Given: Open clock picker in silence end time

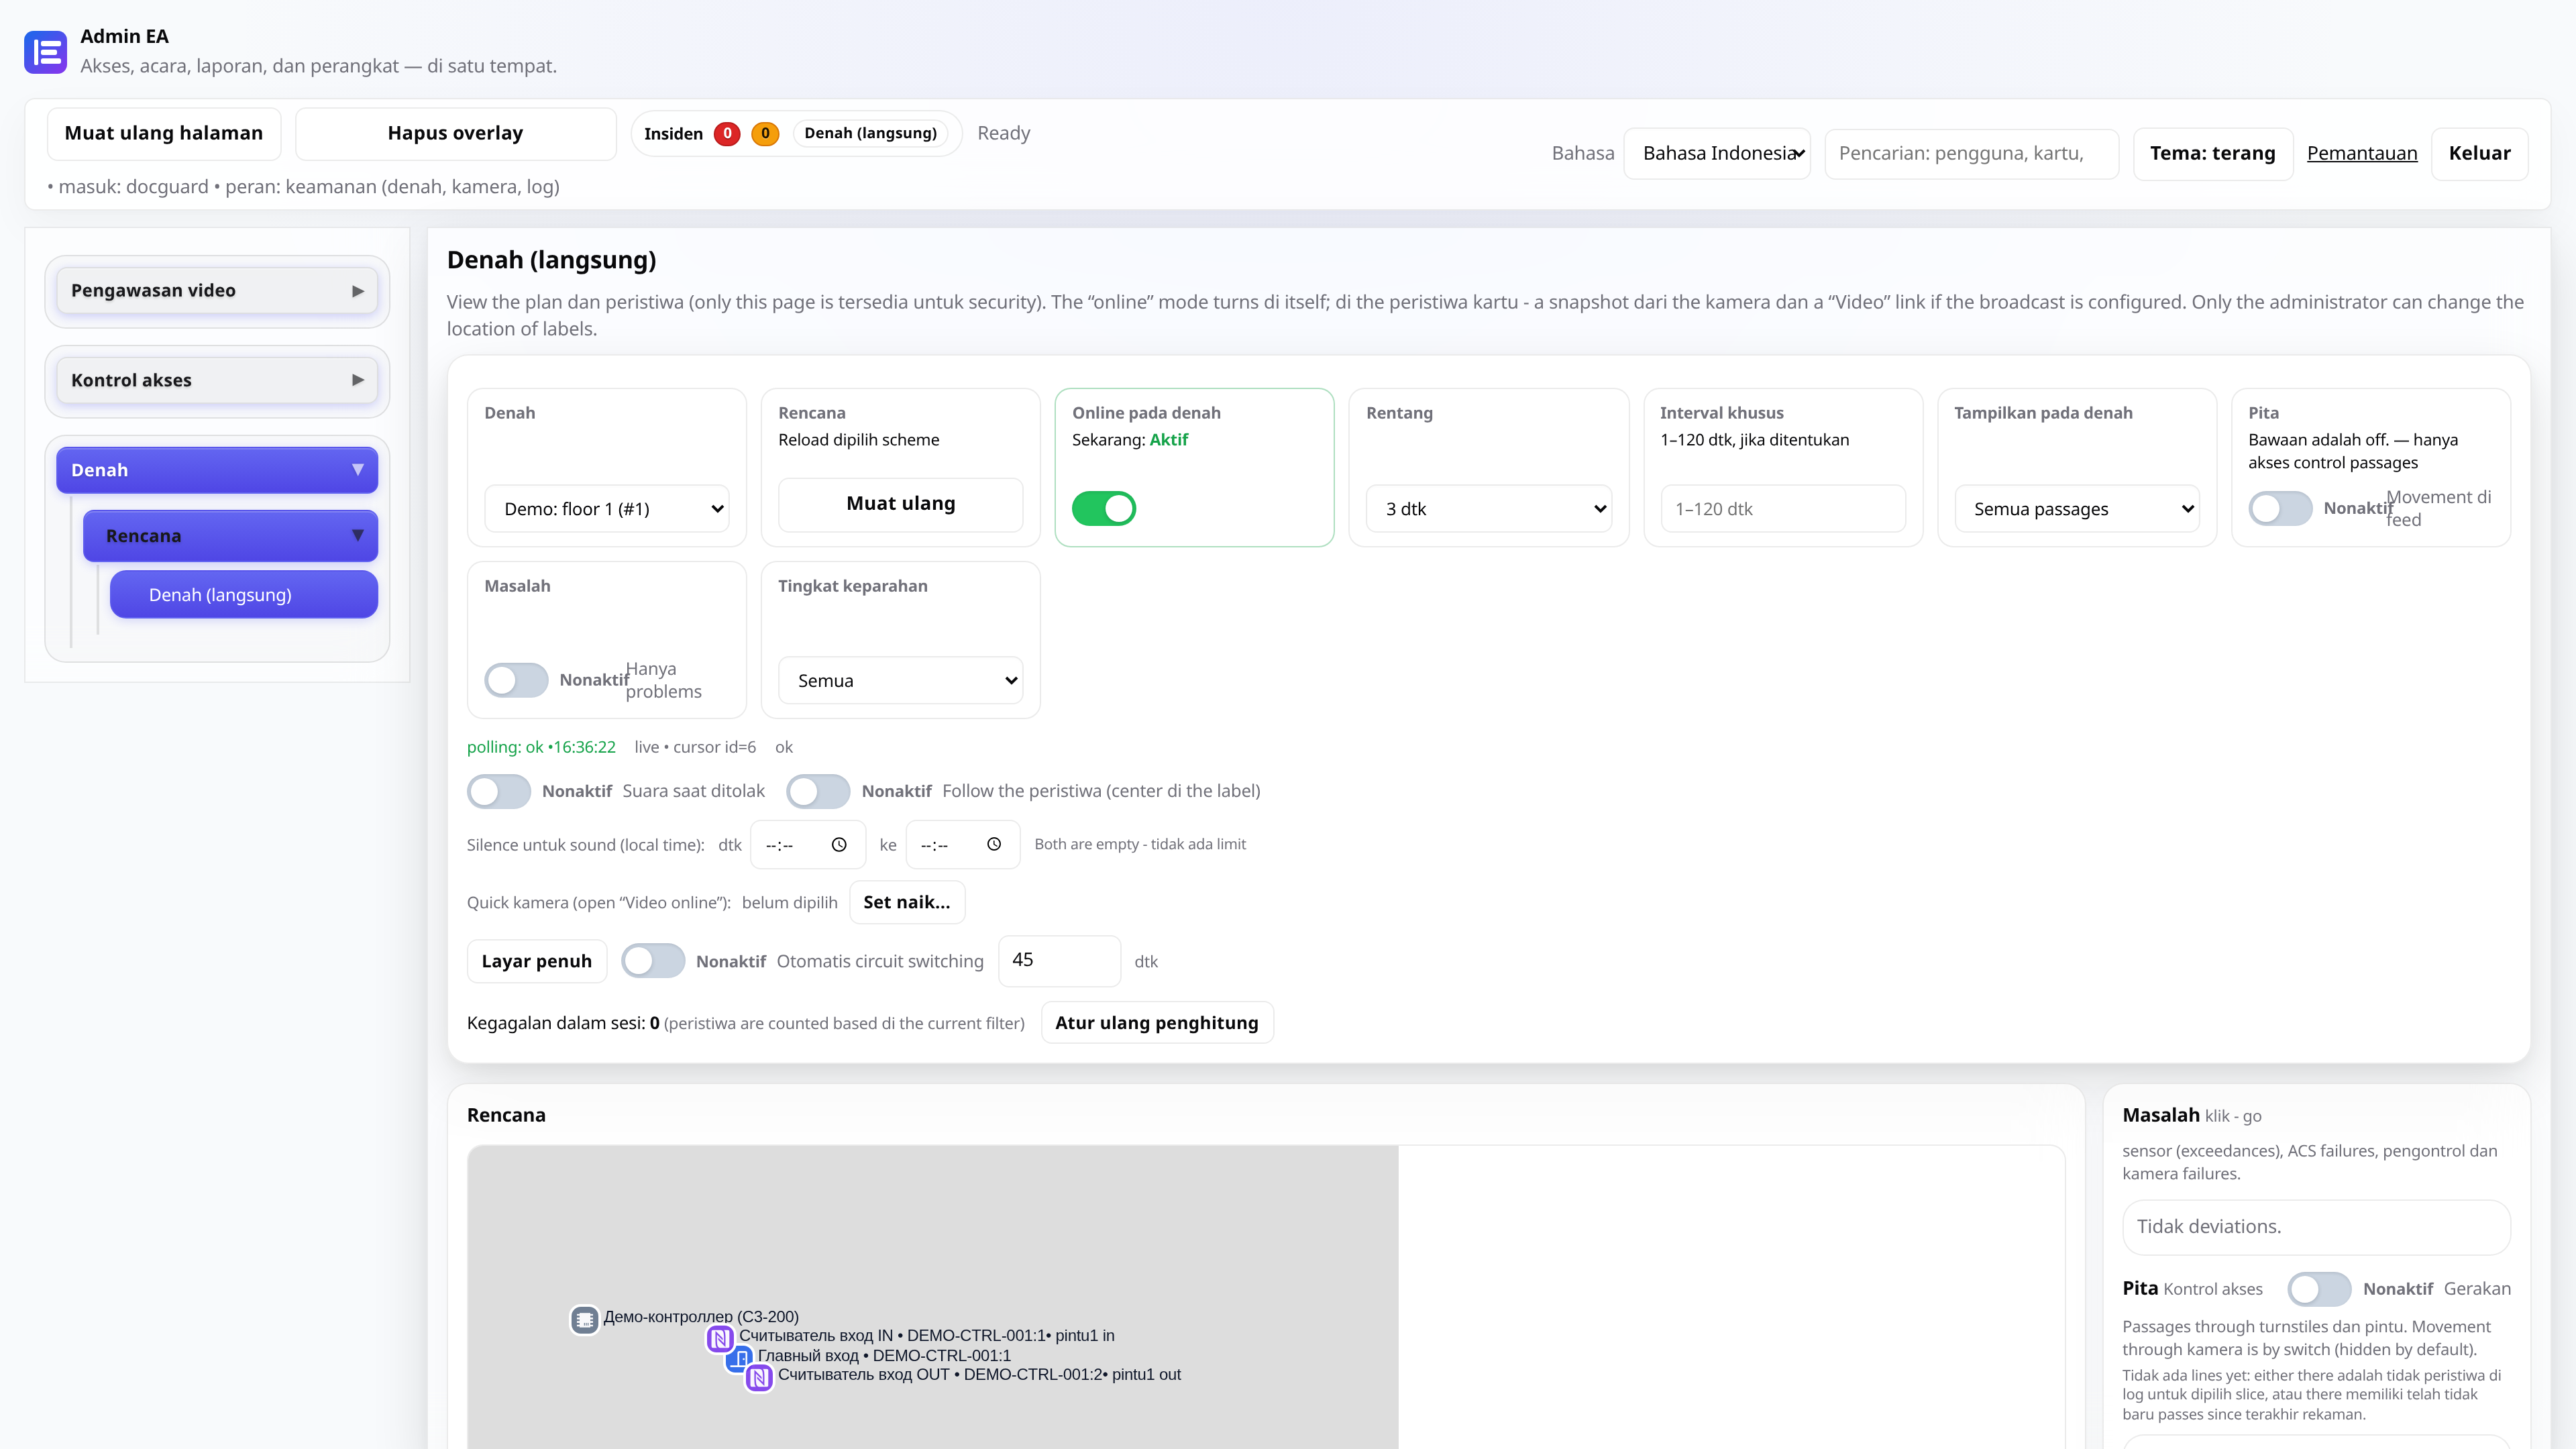Looking at the screenshot, I should [994, 844].
